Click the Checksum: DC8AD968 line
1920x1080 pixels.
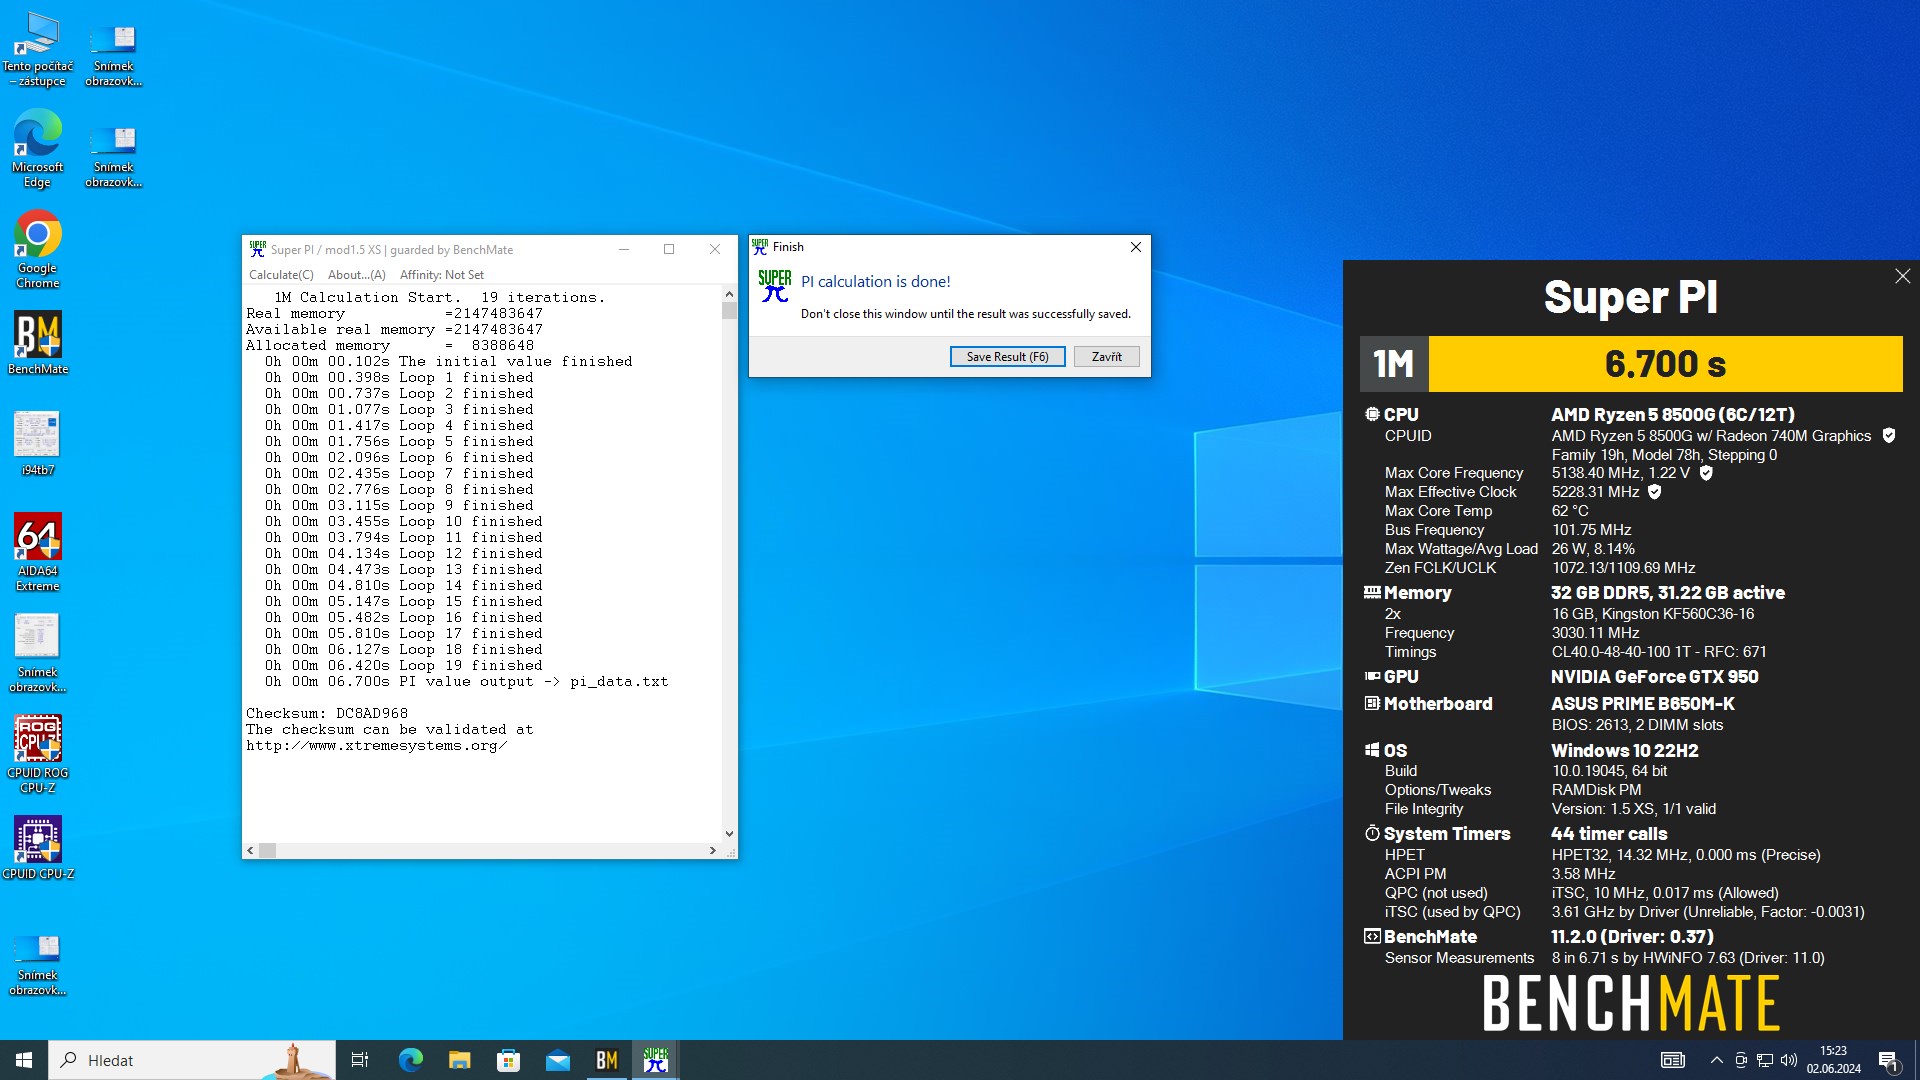[327, 714]
